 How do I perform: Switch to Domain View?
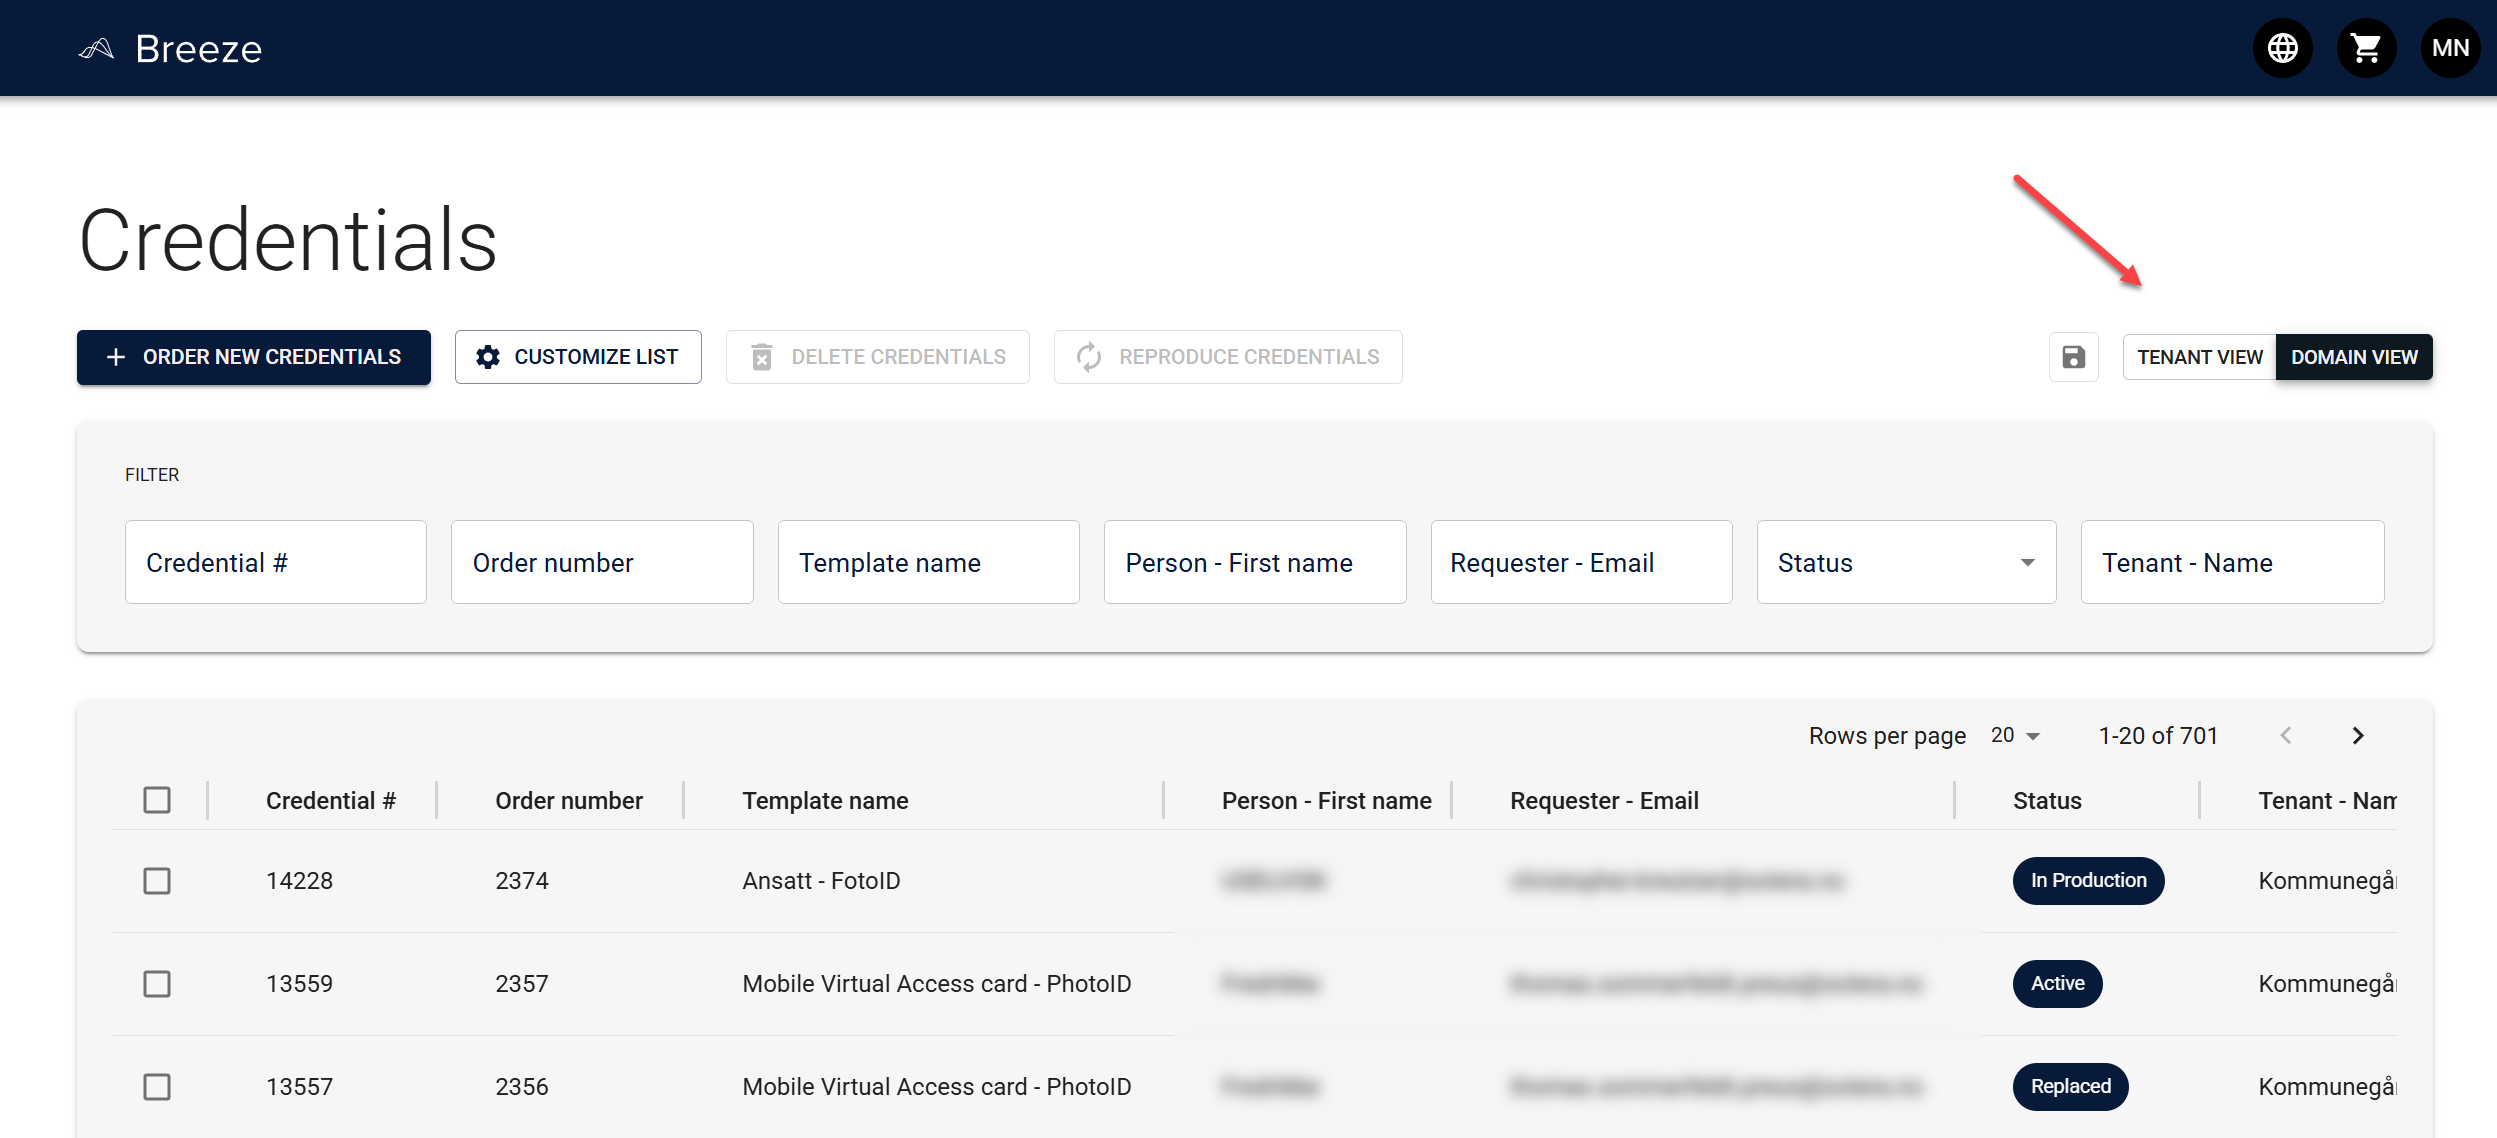point(2354,357)
